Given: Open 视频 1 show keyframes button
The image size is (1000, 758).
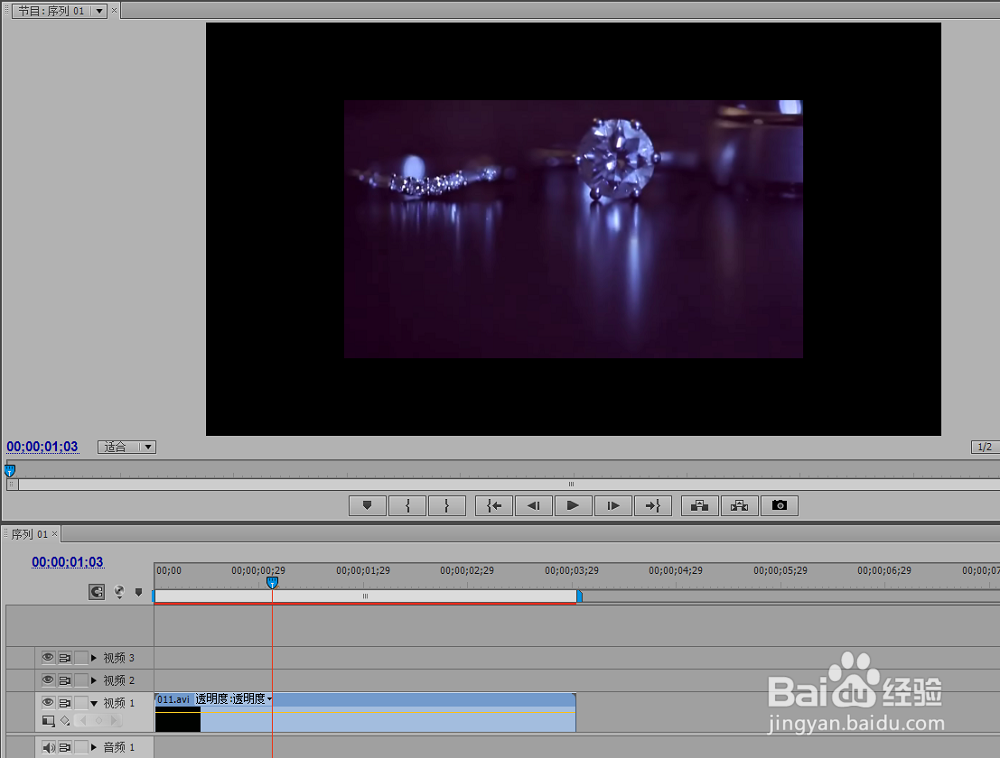Looking at the screenshot, I should click(65, 720).
